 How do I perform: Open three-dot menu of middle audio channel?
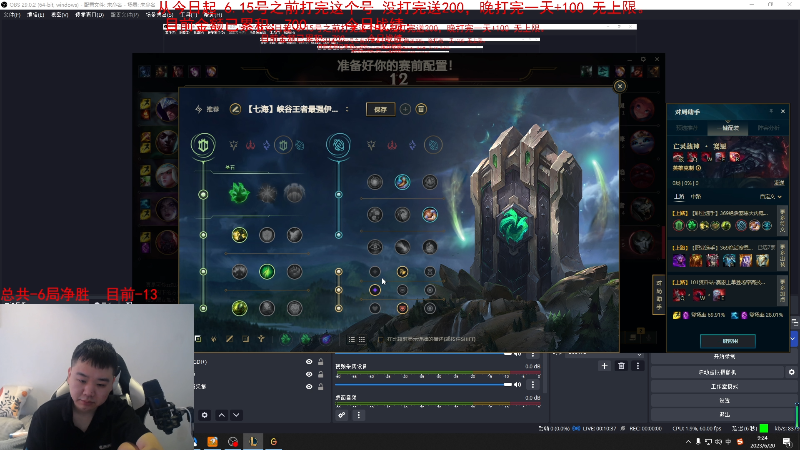[533, 385]
